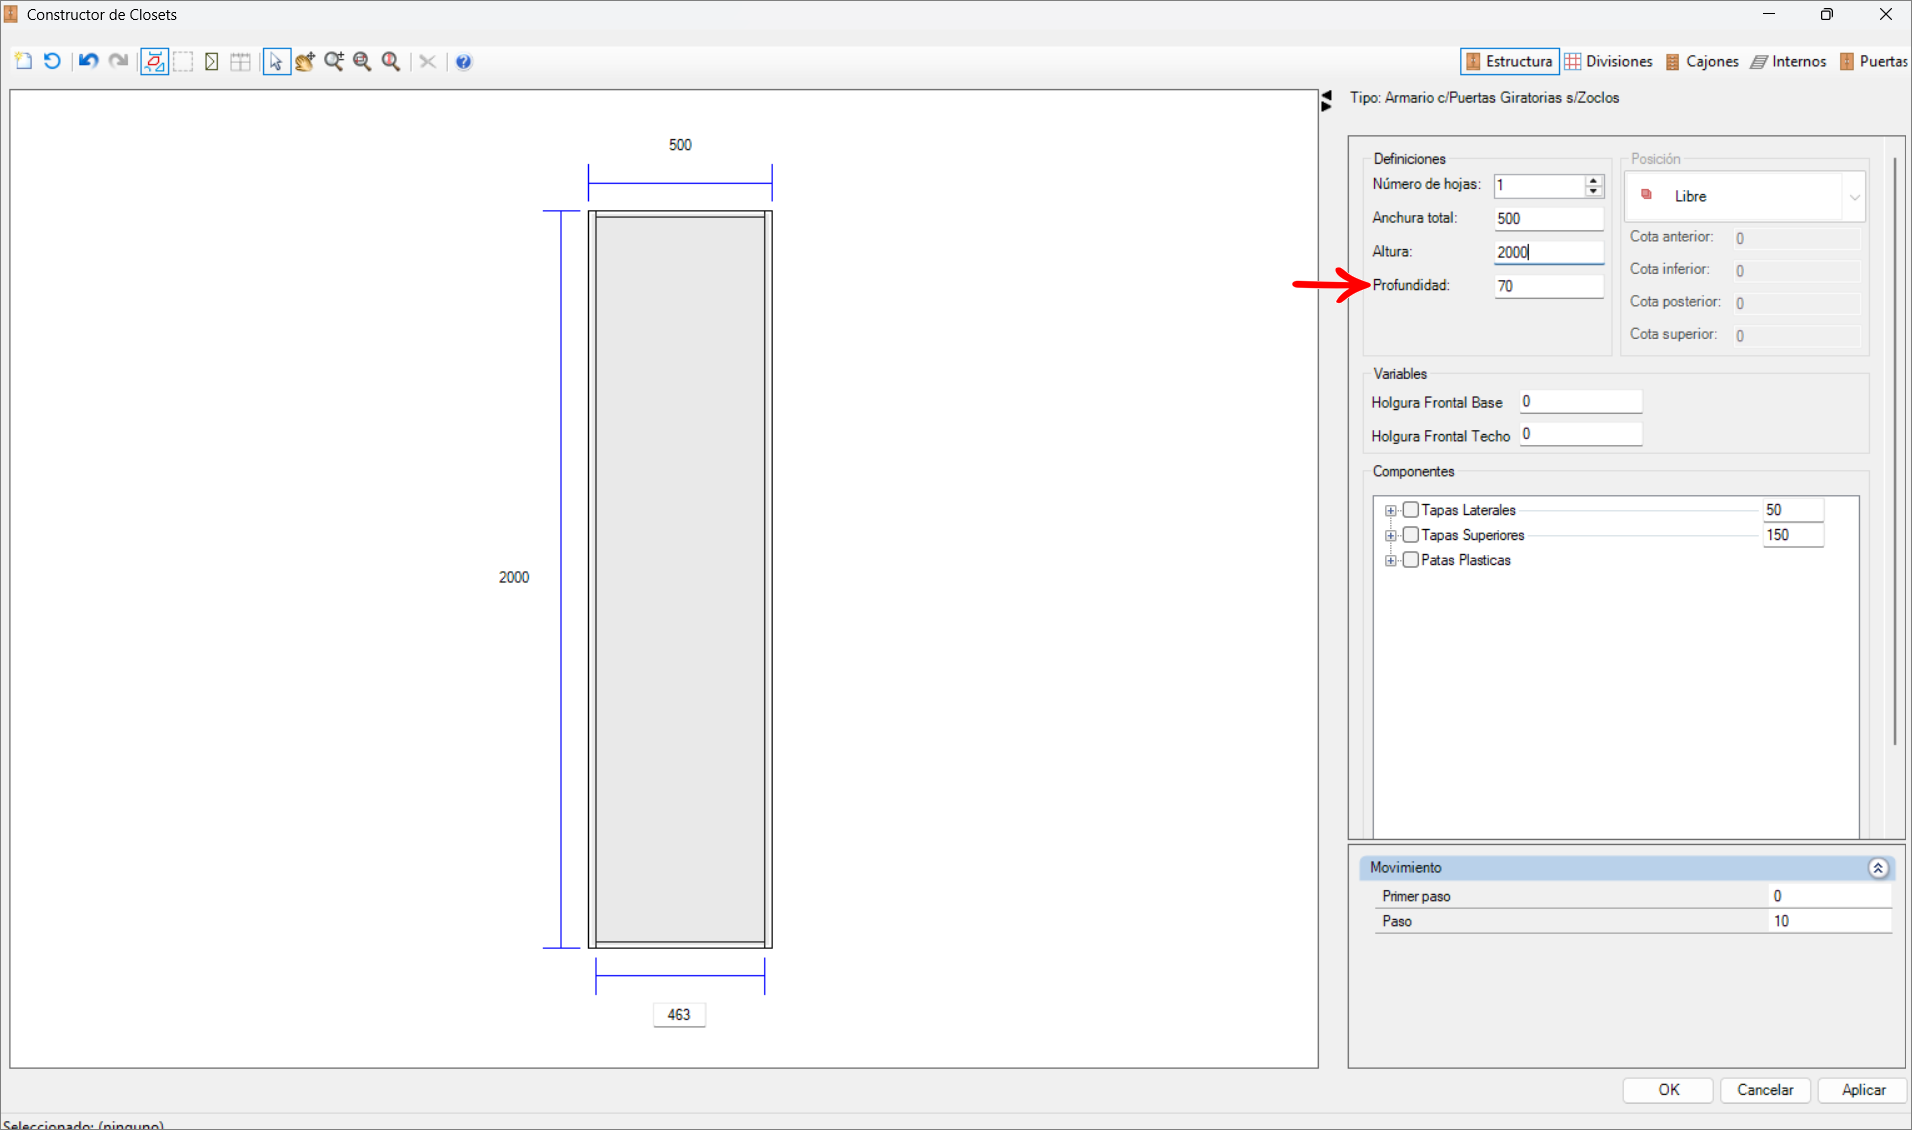Click the Undo arrow icon
Image resolution: width=1912 pixels, height=1130 pixels.
pos(88,61)
